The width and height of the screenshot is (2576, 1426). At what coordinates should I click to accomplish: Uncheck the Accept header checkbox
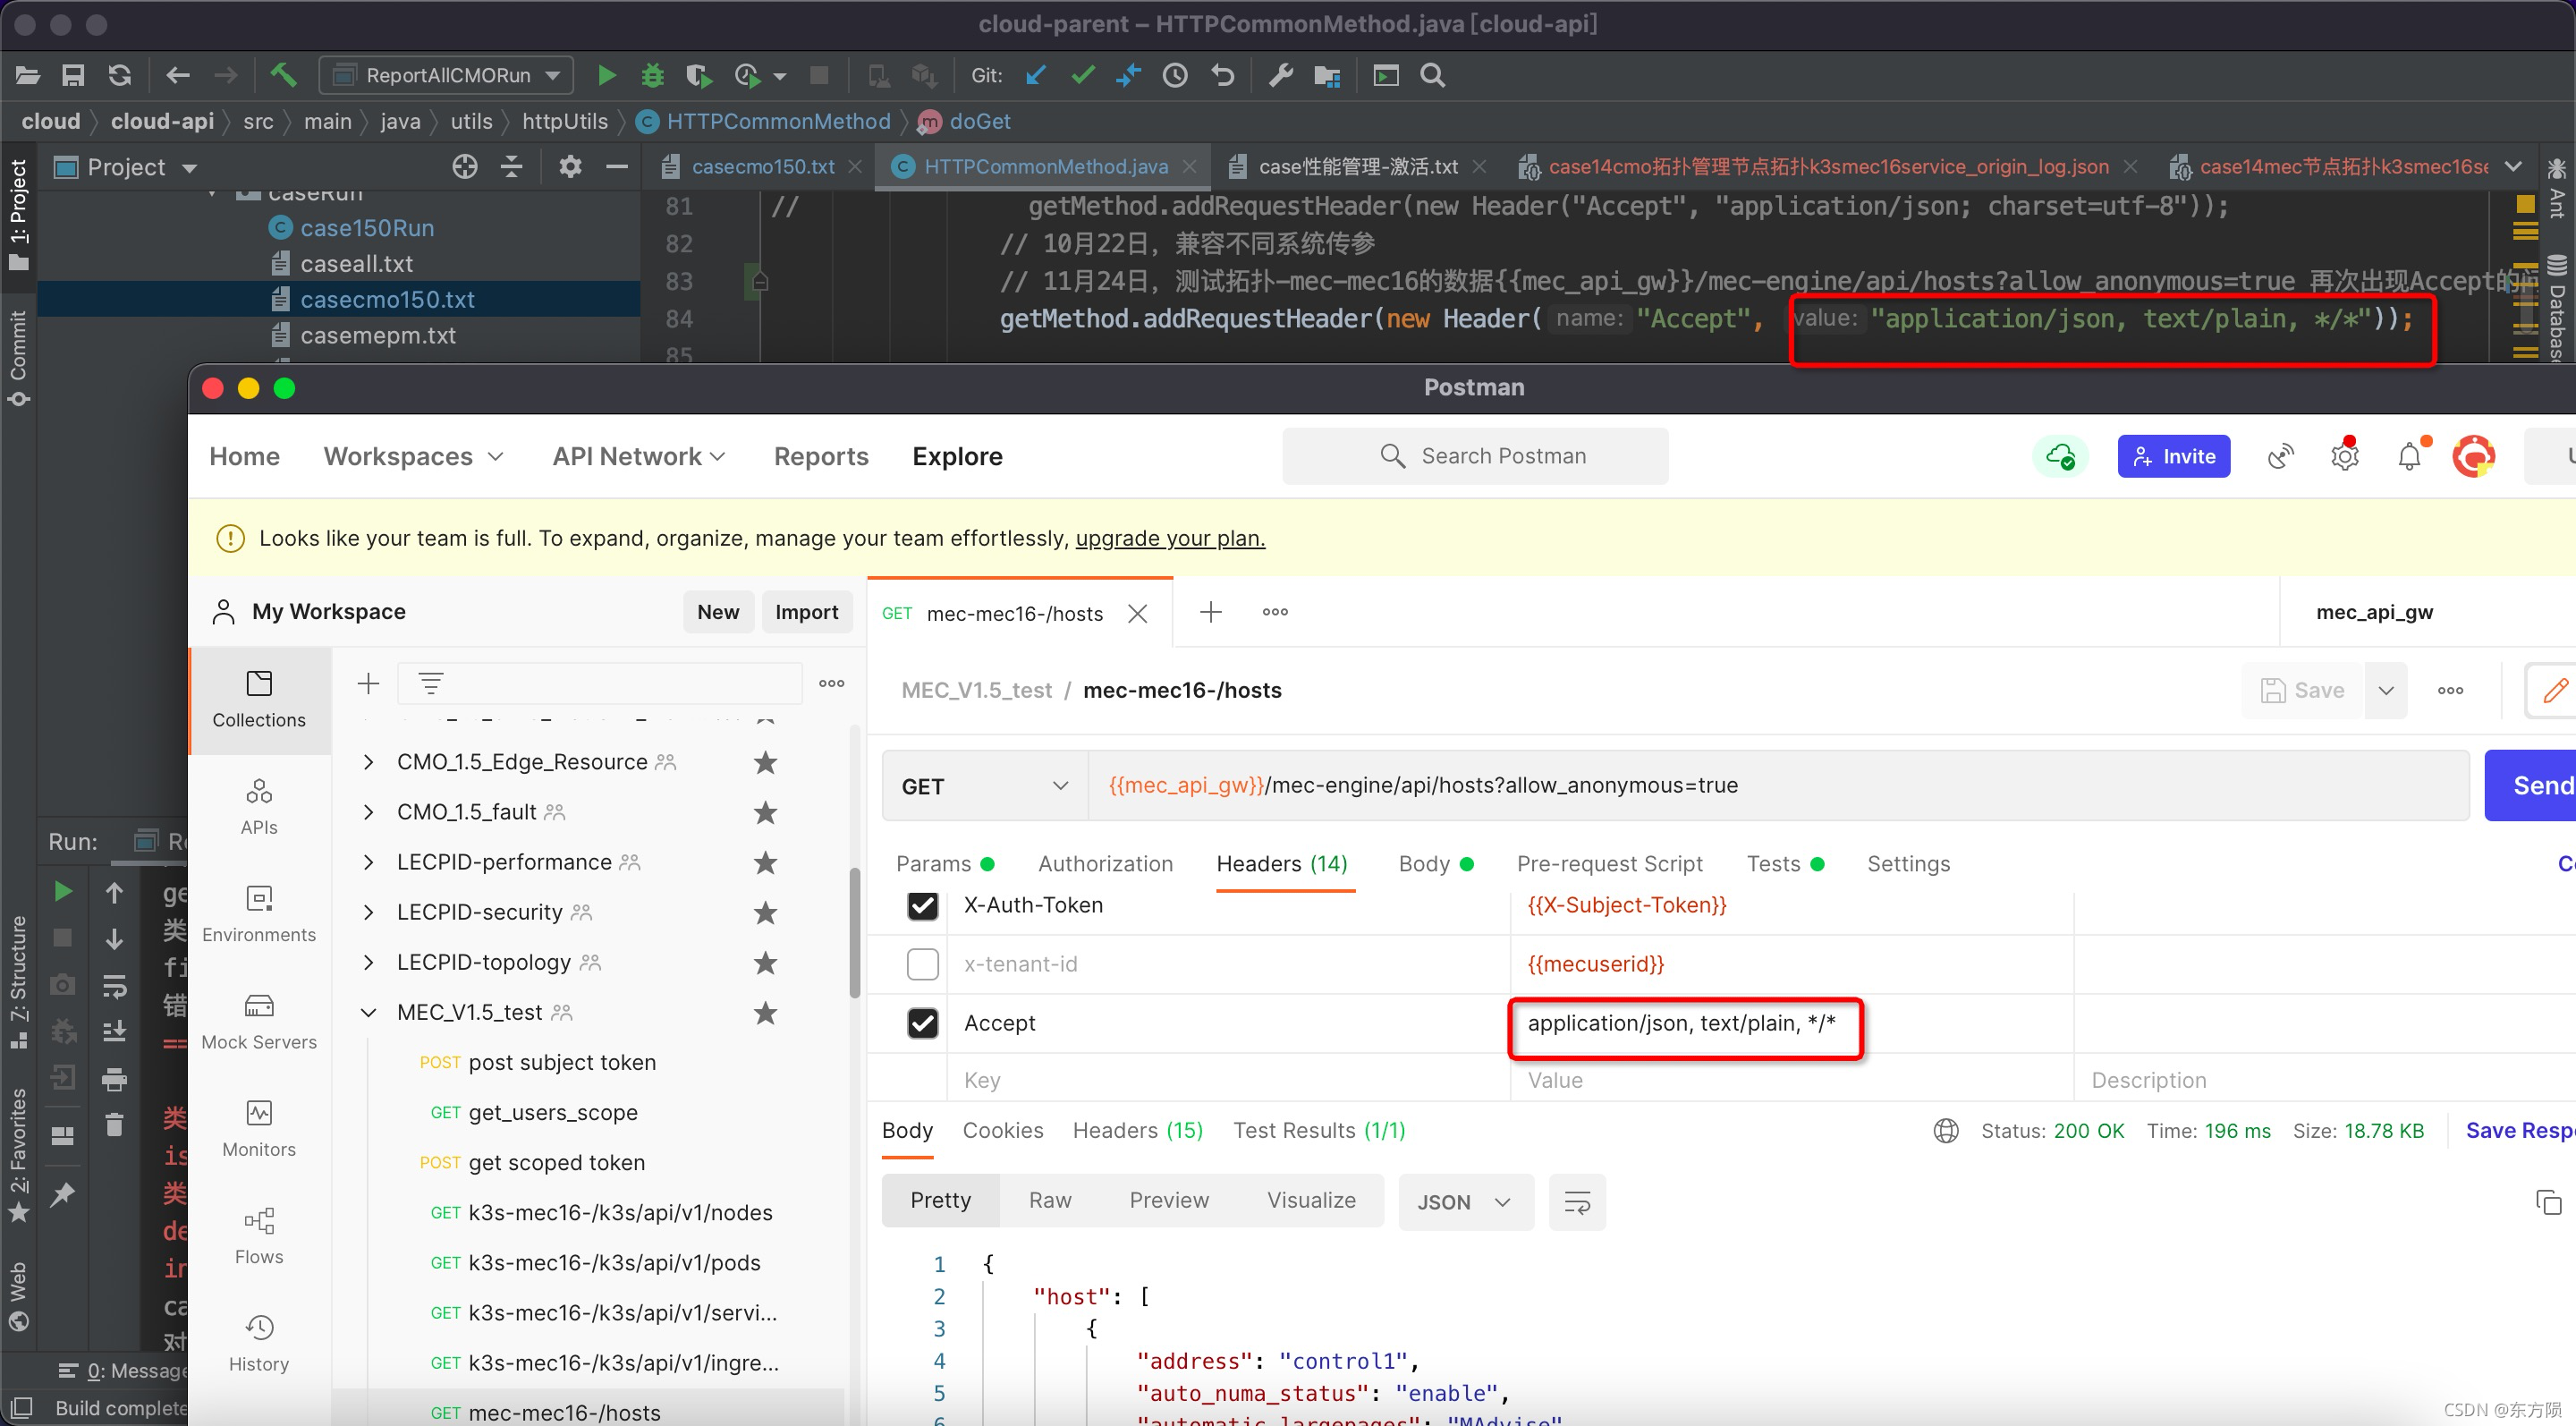coord(922,1023)
